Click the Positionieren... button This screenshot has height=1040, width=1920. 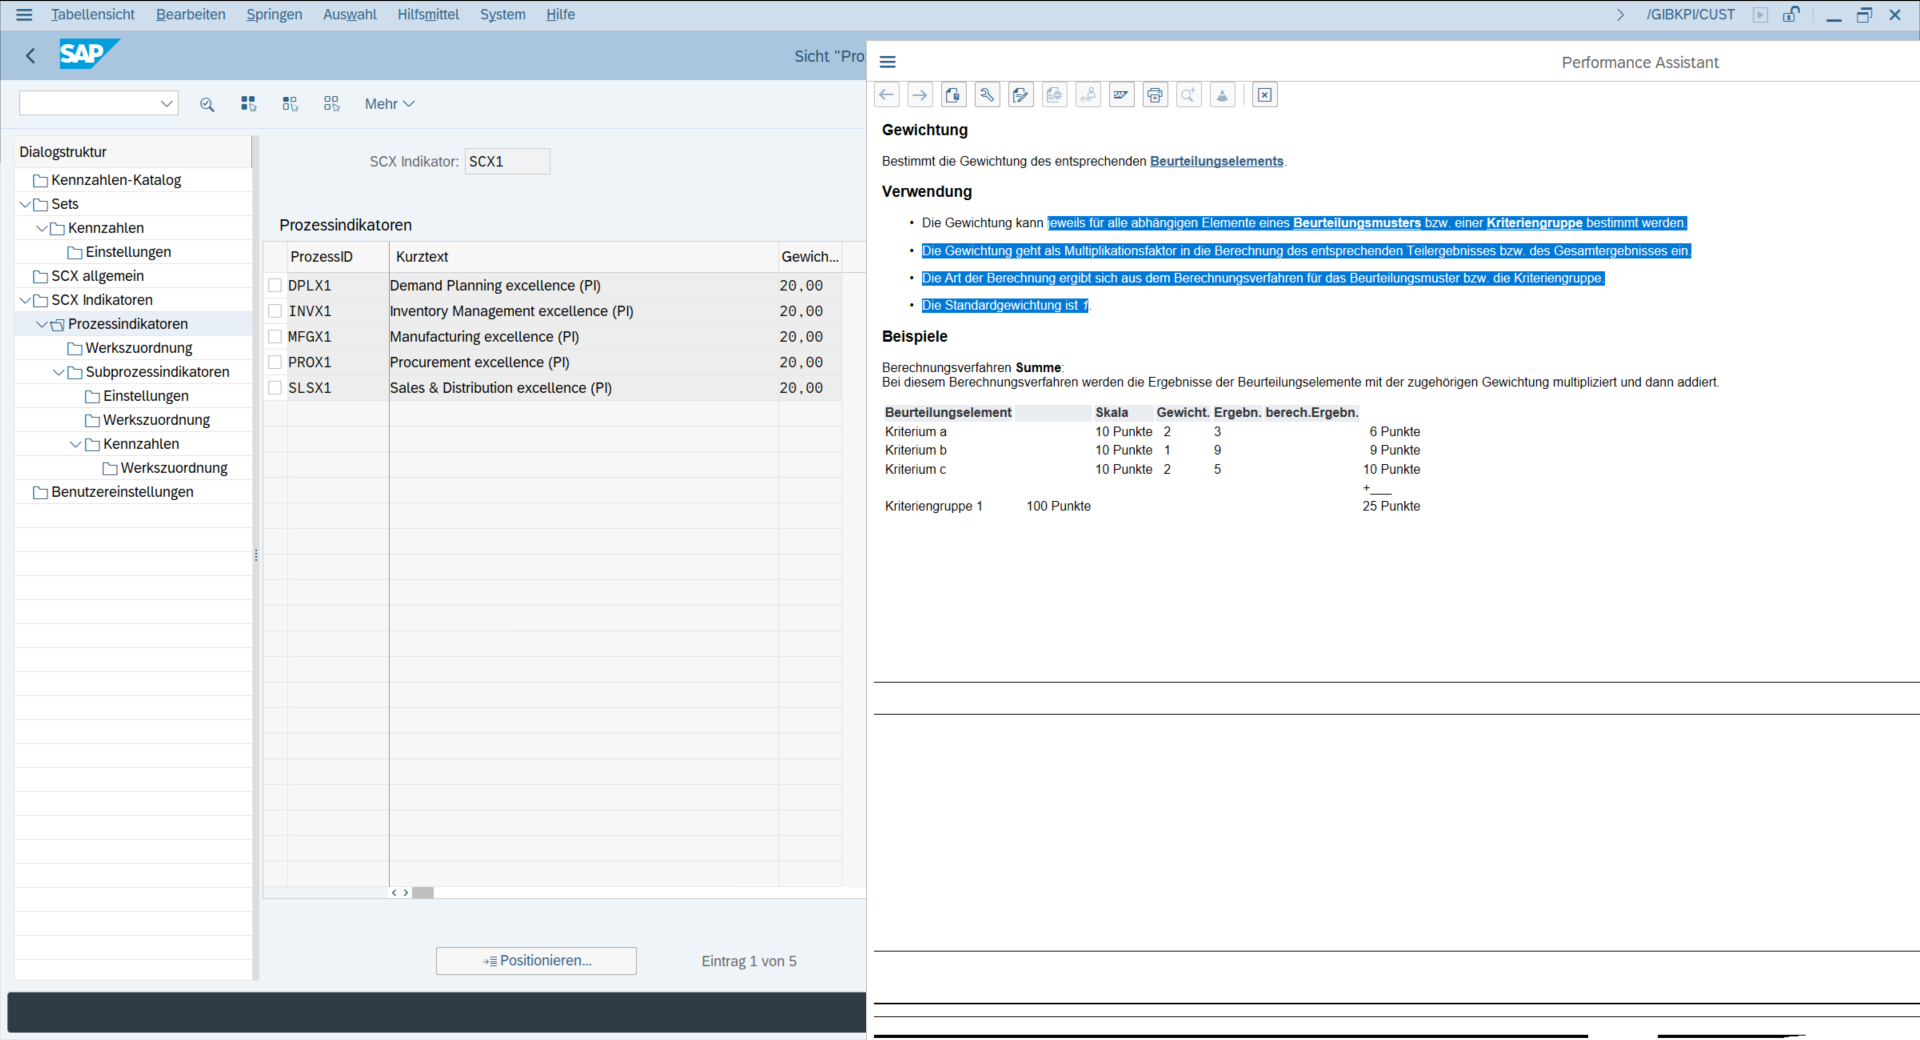coord(536,961)
